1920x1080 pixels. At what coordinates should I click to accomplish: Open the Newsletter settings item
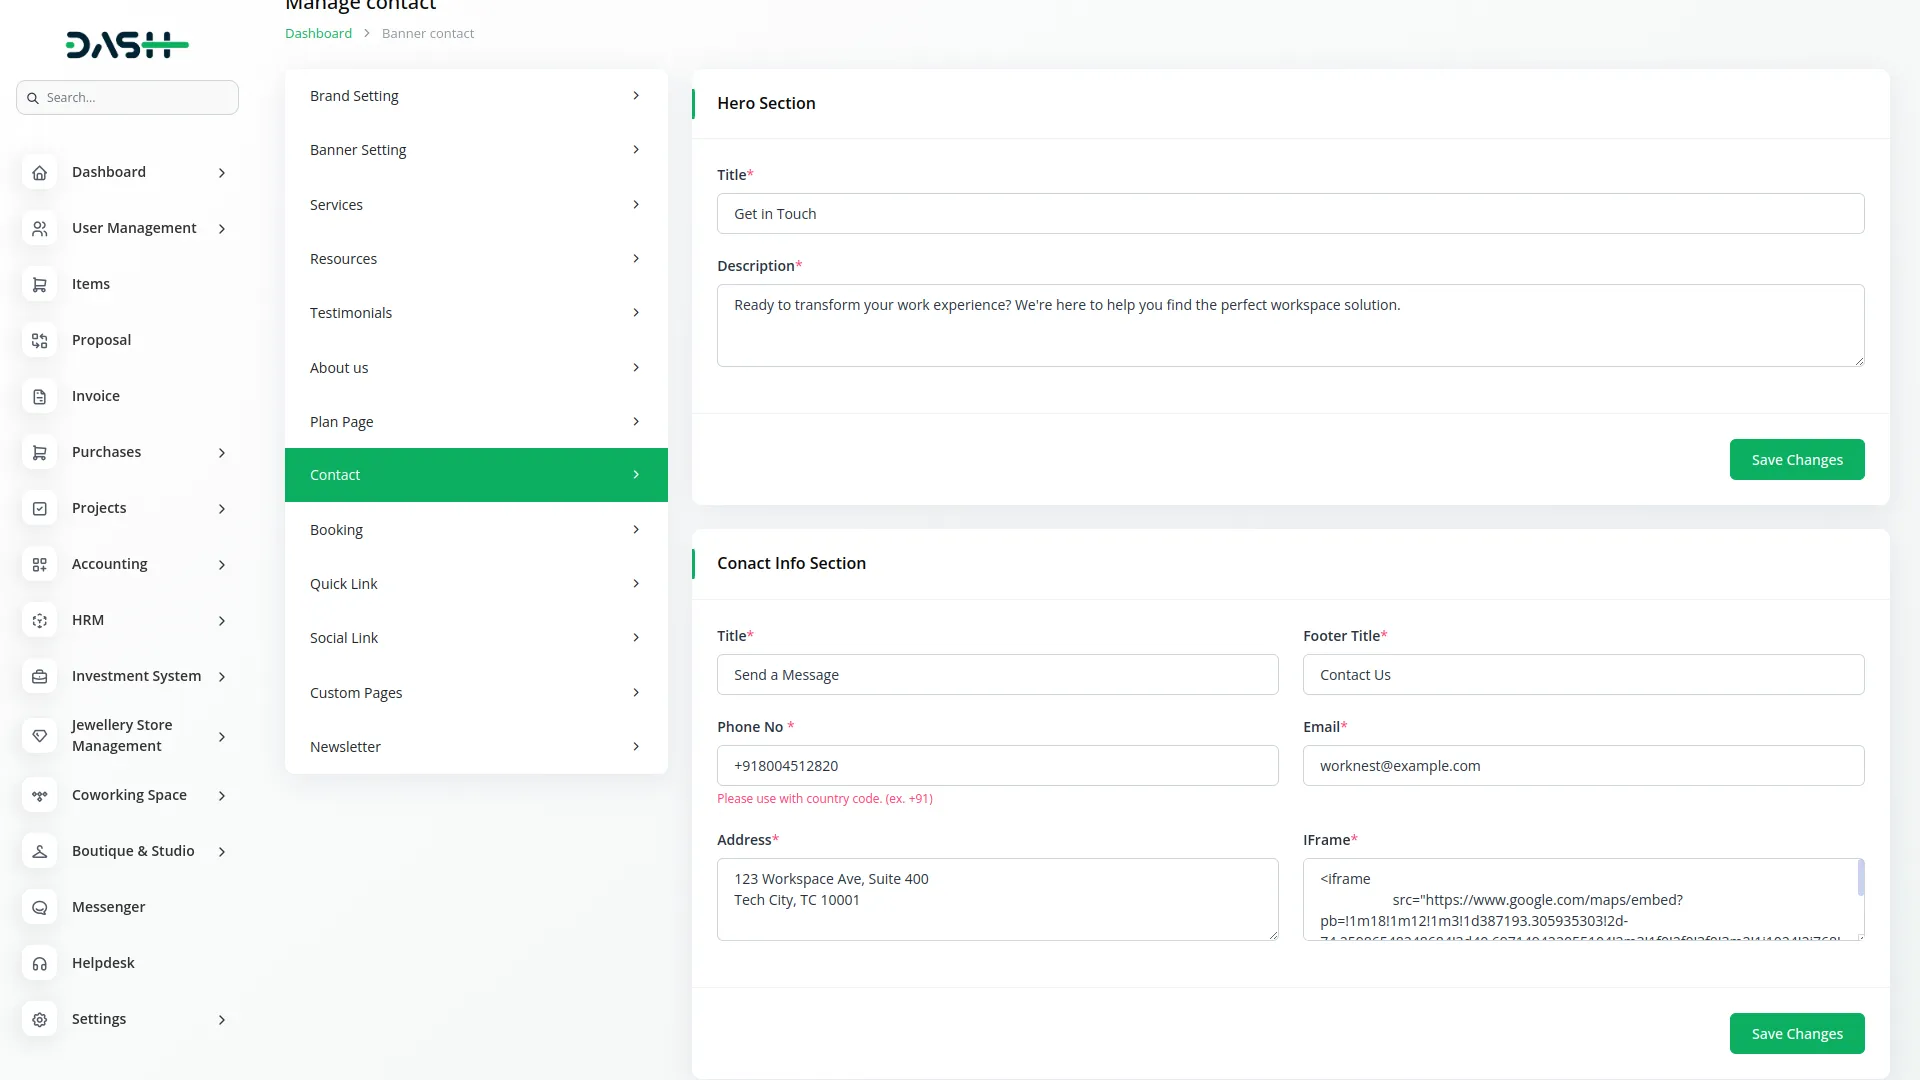click(475, 747)
